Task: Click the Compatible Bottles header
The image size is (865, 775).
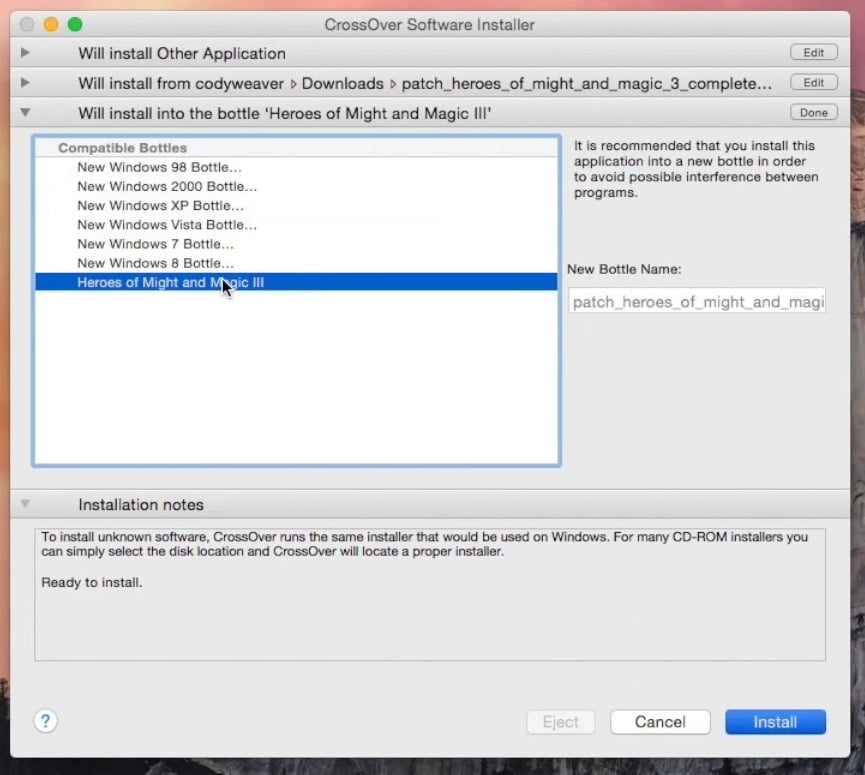Action: point(296,148)
